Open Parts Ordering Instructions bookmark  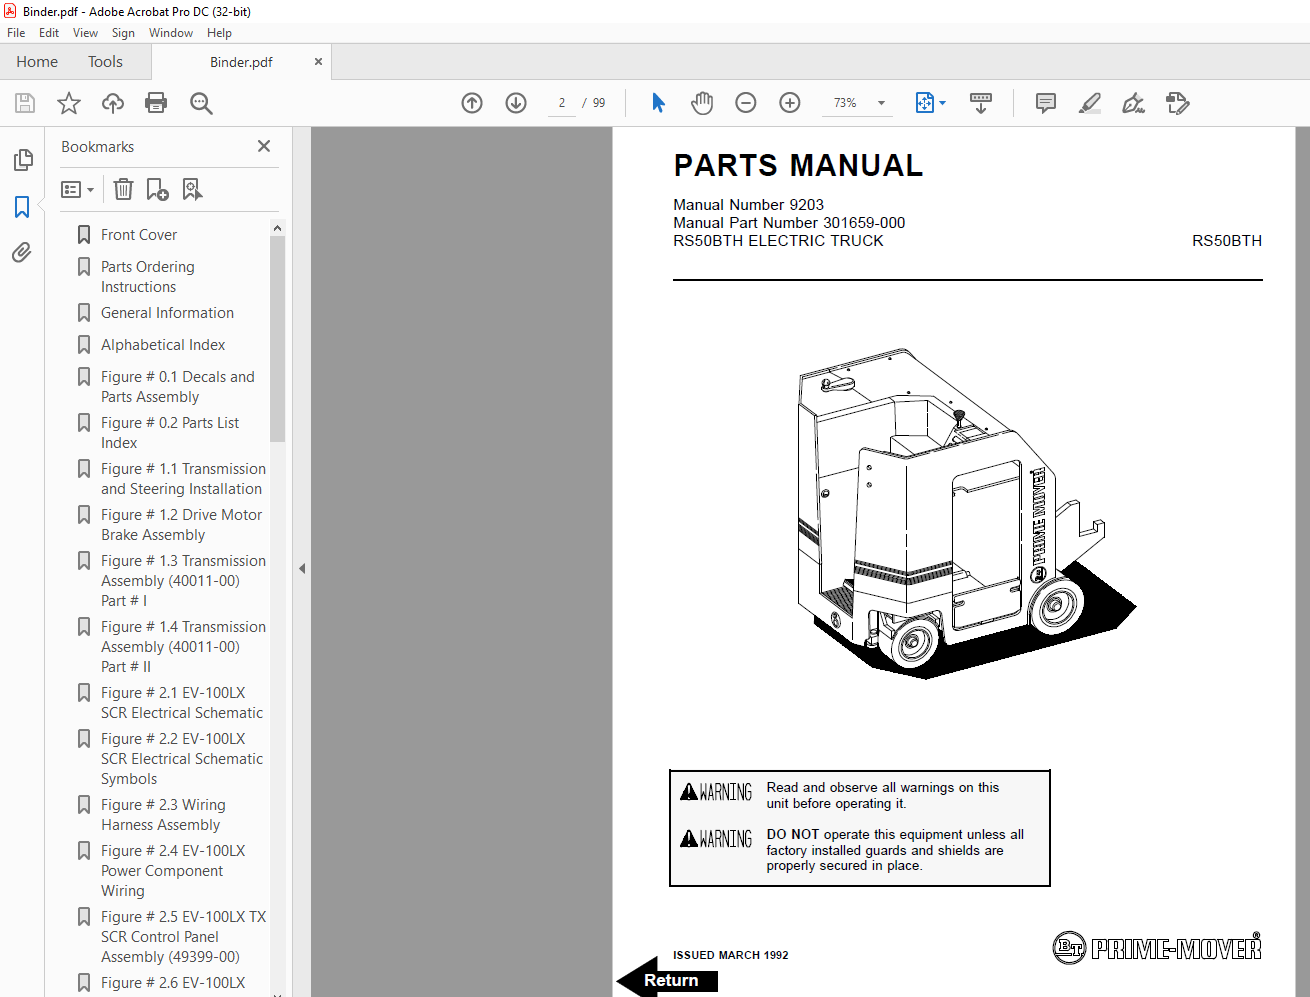(148, 277)
